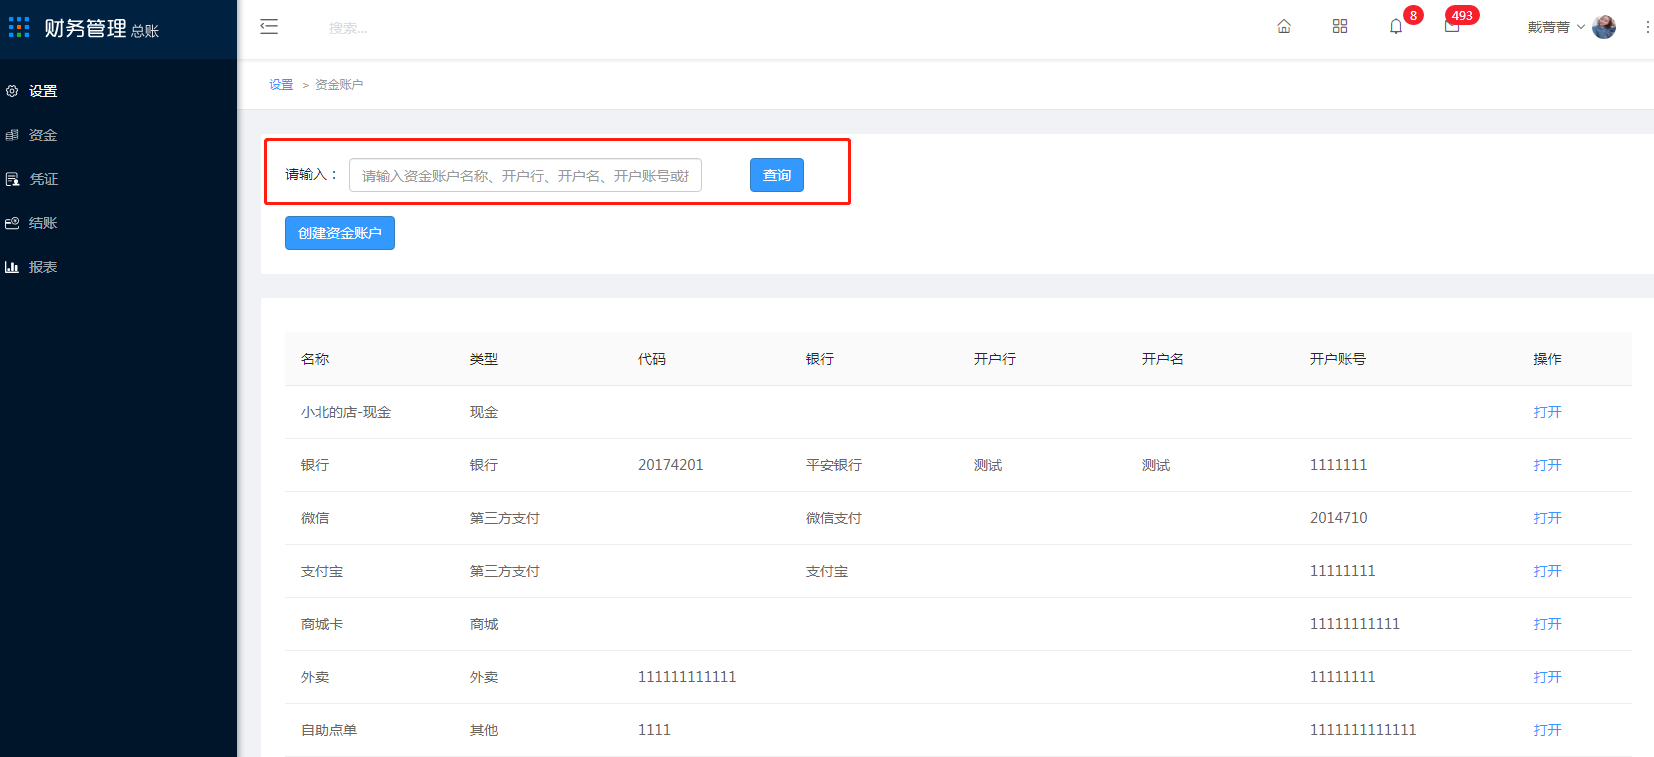
Task: Click 打开 in the 商城卡 row
Action: [1547, 624]
